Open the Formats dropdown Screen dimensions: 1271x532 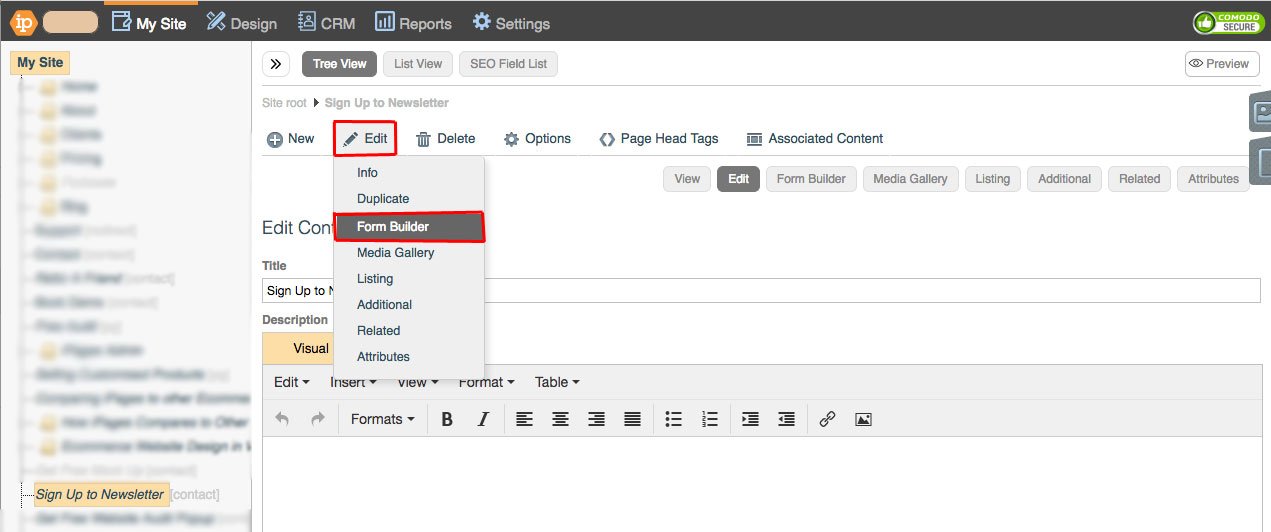[x=382, y=420]
